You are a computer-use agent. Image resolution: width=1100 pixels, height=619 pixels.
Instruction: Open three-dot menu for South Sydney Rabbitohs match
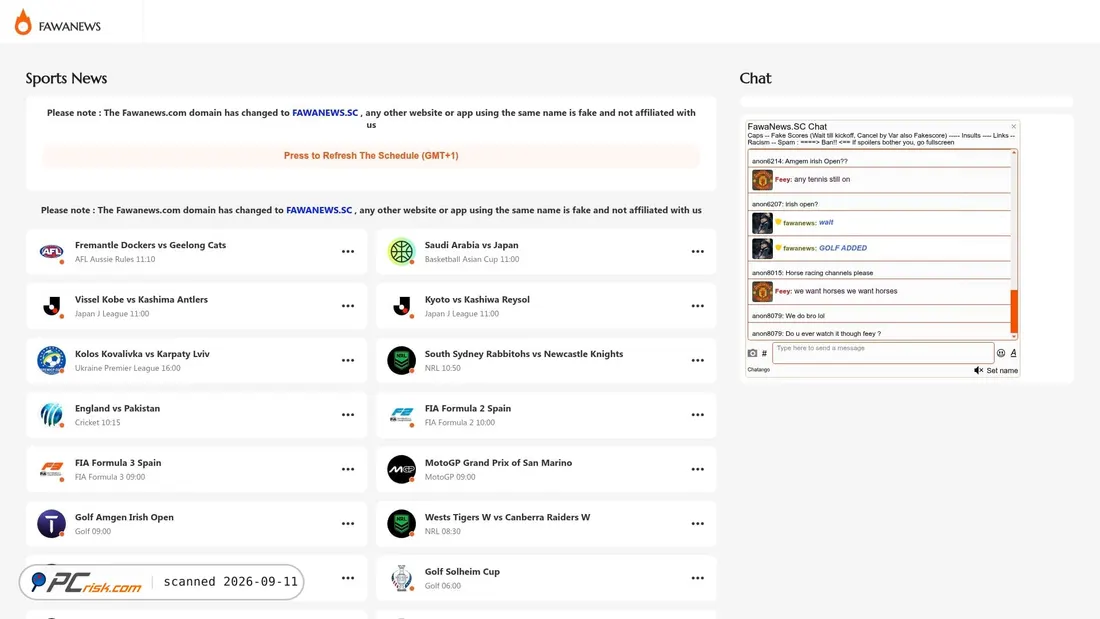(x=697, y=360)
